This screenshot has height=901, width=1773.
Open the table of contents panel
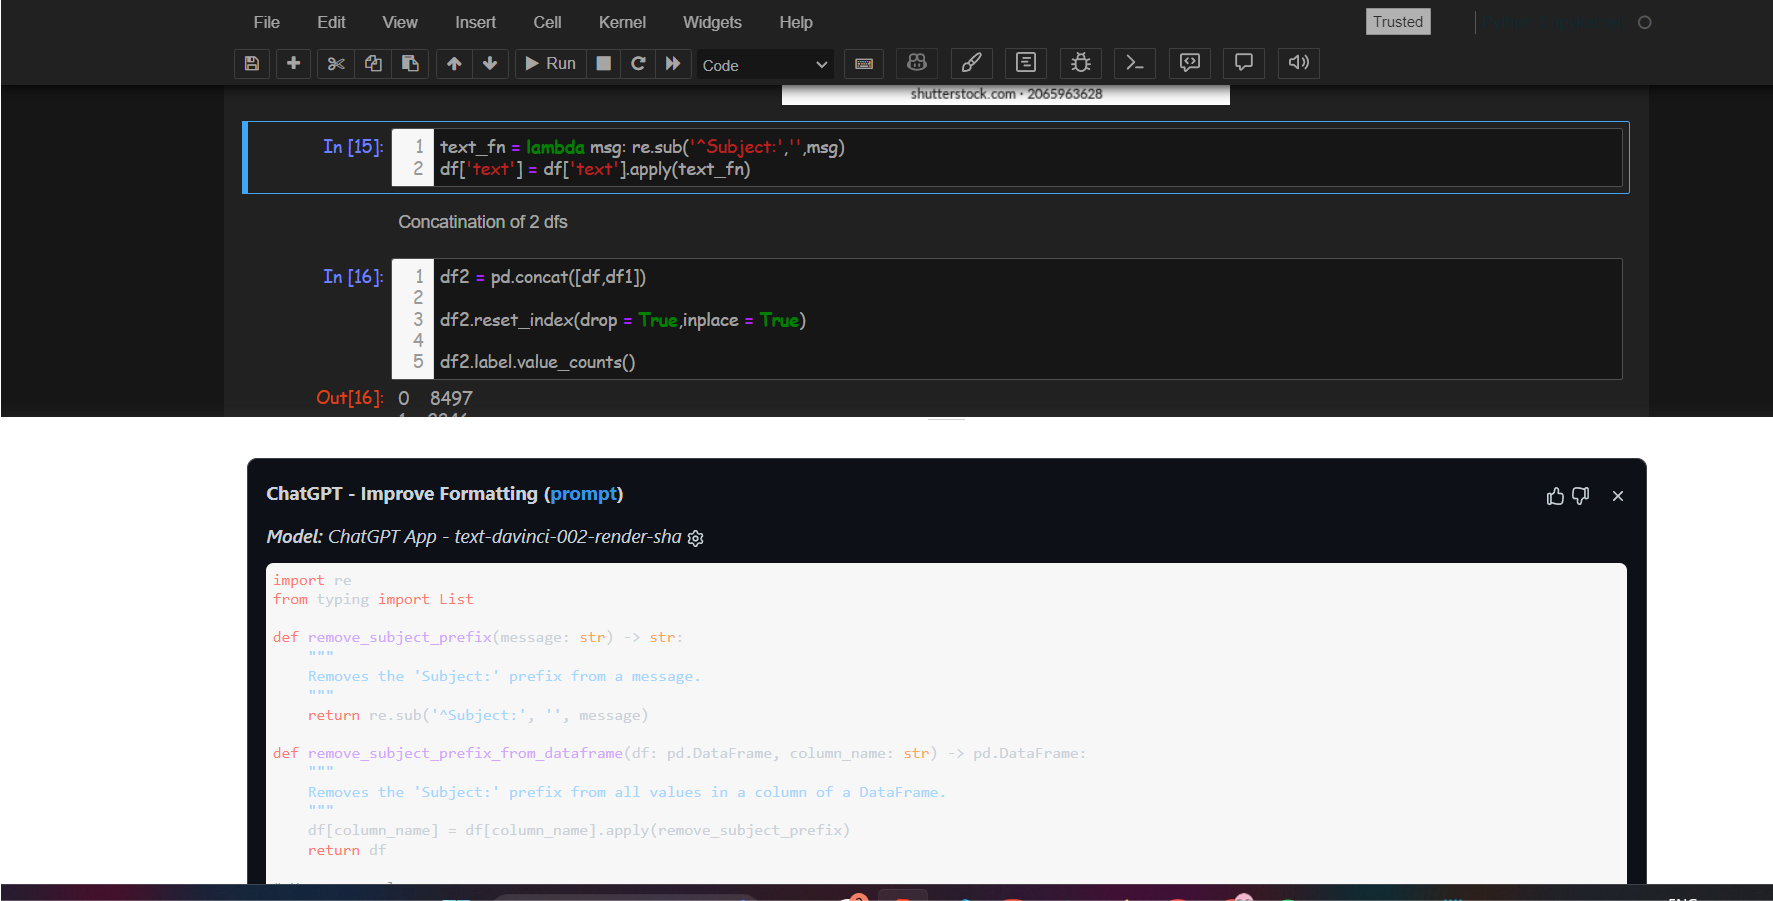pyautogui.click(x=1025, y=63)
